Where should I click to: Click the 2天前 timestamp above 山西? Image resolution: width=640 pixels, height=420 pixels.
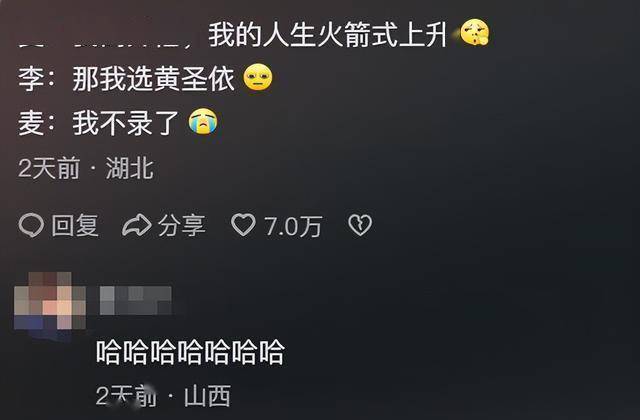pos(126,396)
